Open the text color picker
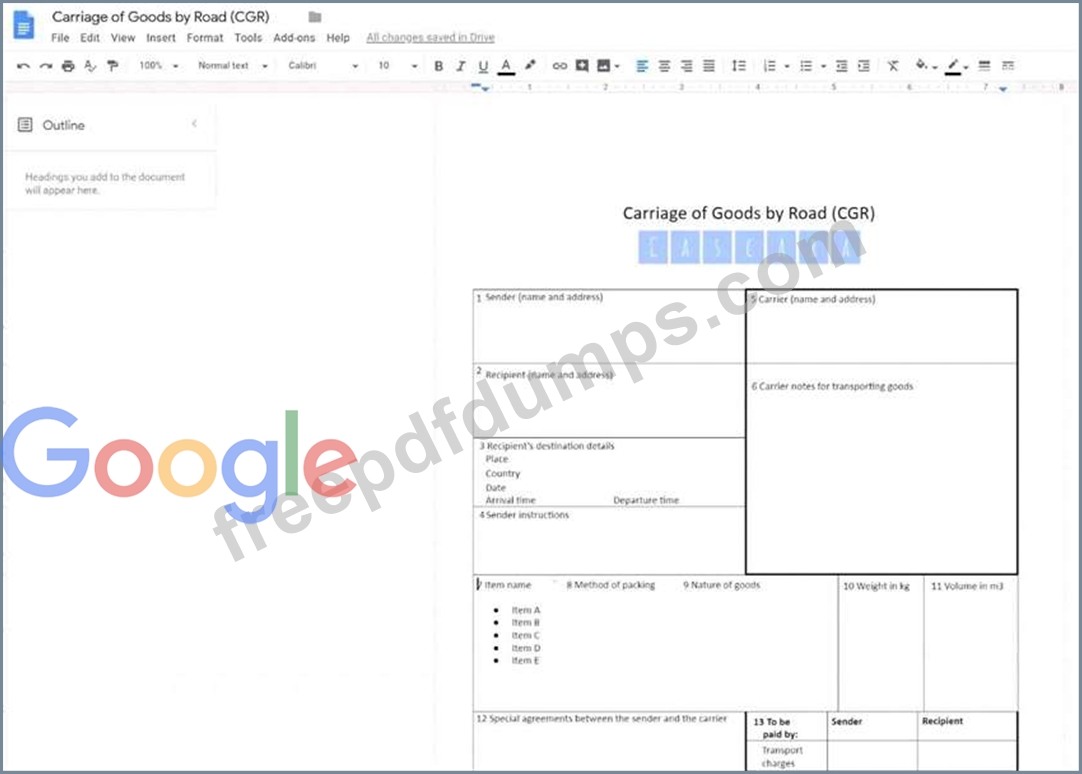Screen dimensions: 1082x774 [506, 66]
